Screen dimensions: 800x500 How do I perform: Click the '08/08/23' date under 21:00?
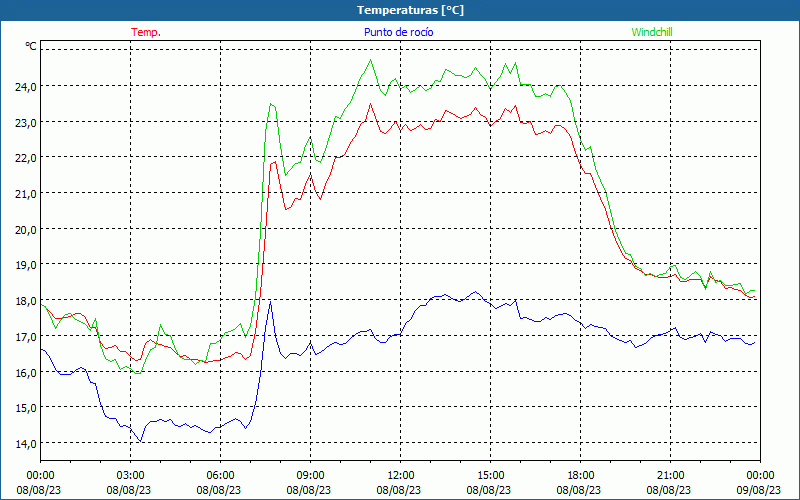coord(669,490)
